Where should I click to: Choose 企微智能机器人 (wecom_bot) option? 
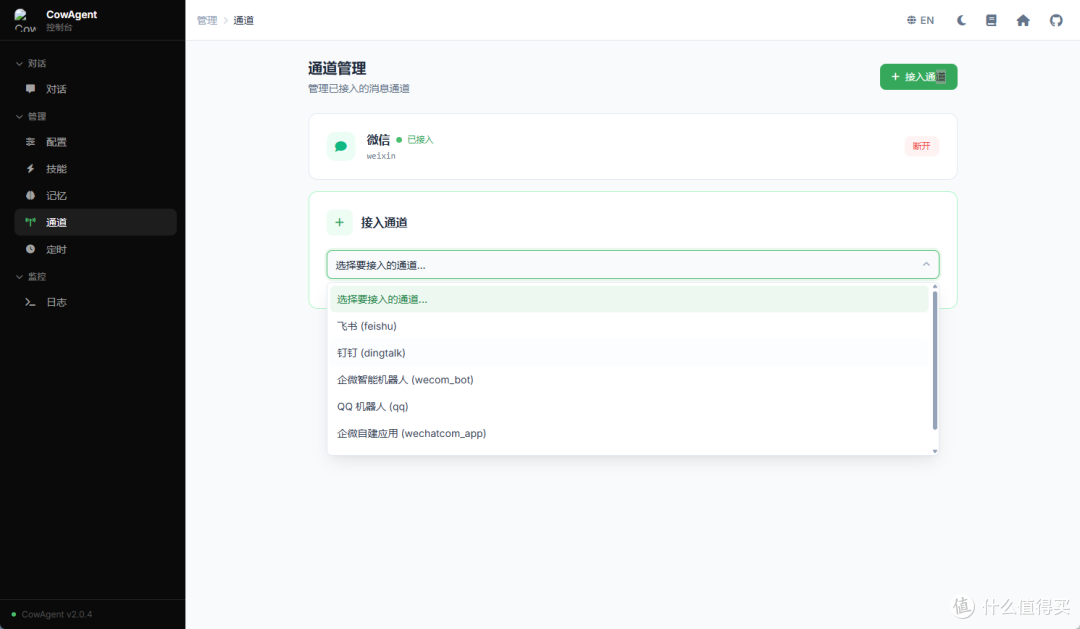pos(629,380)
